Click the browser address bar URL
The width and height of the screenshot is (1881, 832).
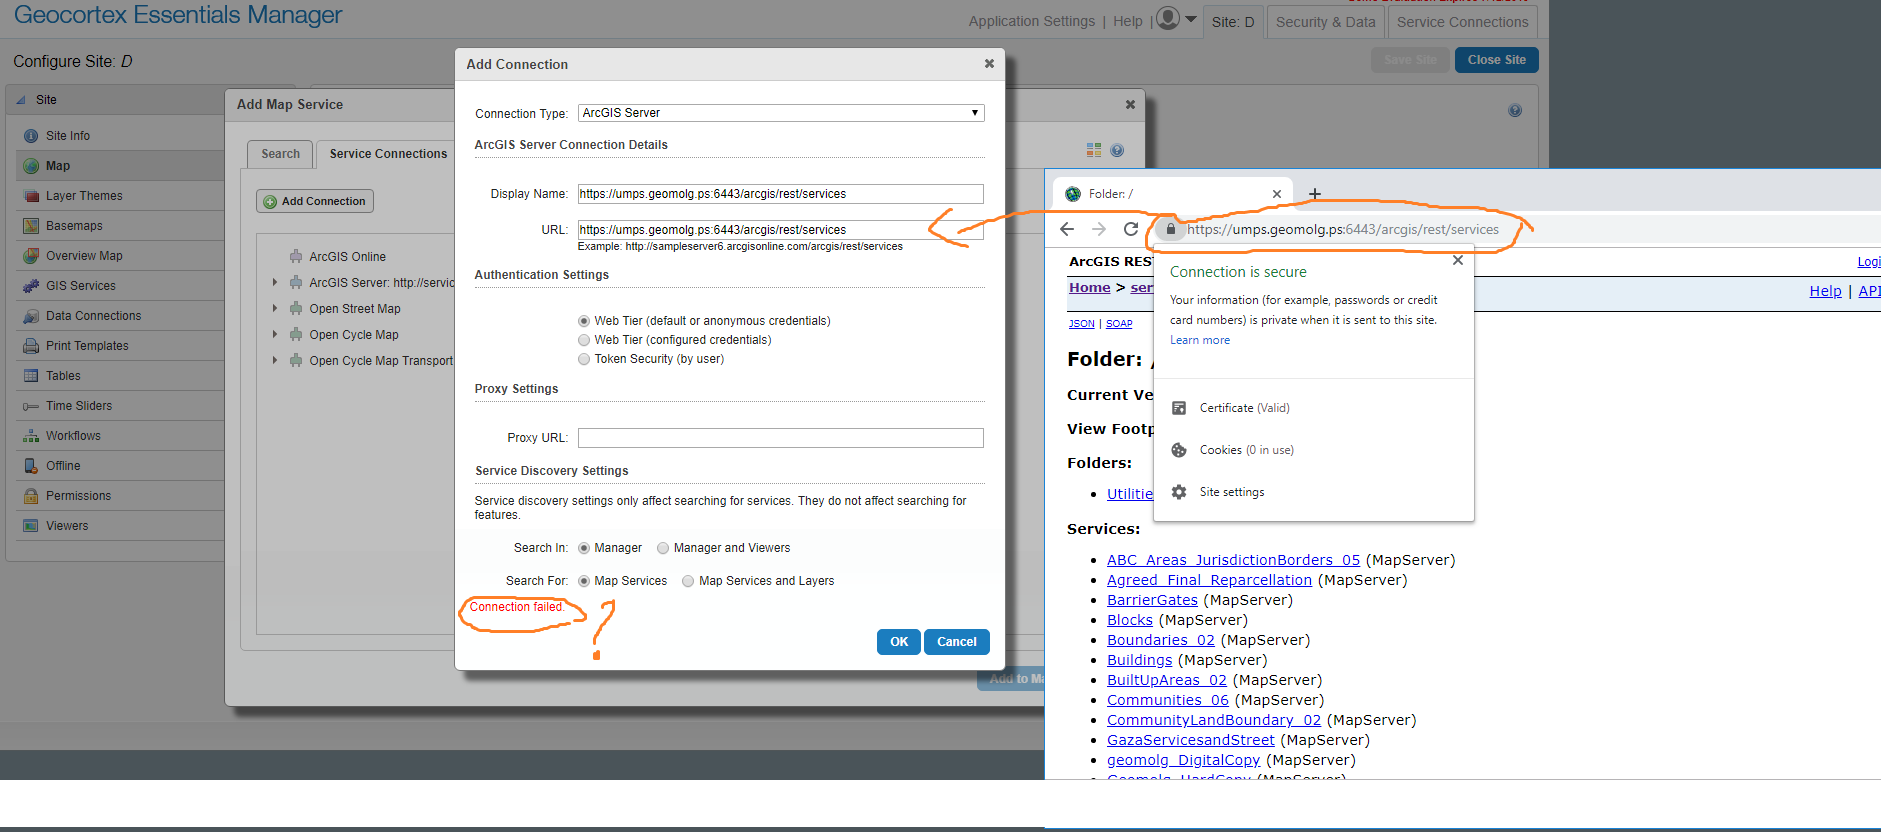[1343, 229]
